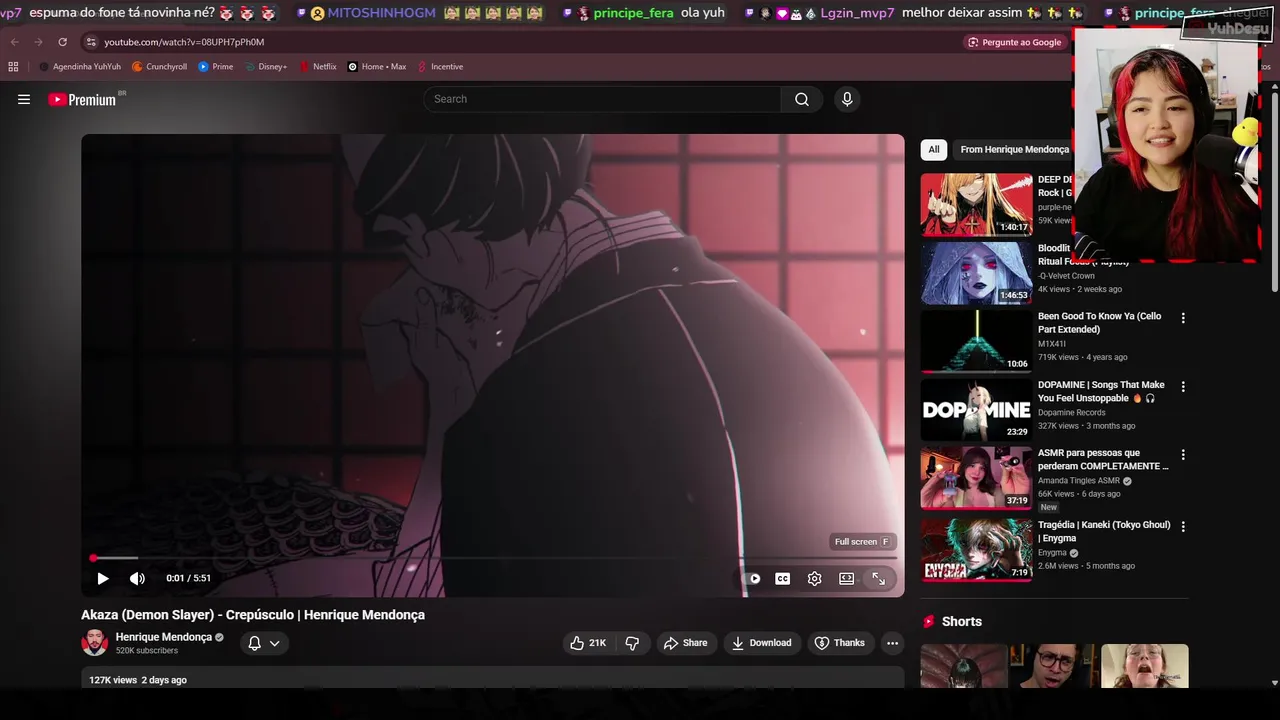Open the first Shorts thumbnail
The image size is (1280, 720).
pyautogui.click(x=964, y=666)
